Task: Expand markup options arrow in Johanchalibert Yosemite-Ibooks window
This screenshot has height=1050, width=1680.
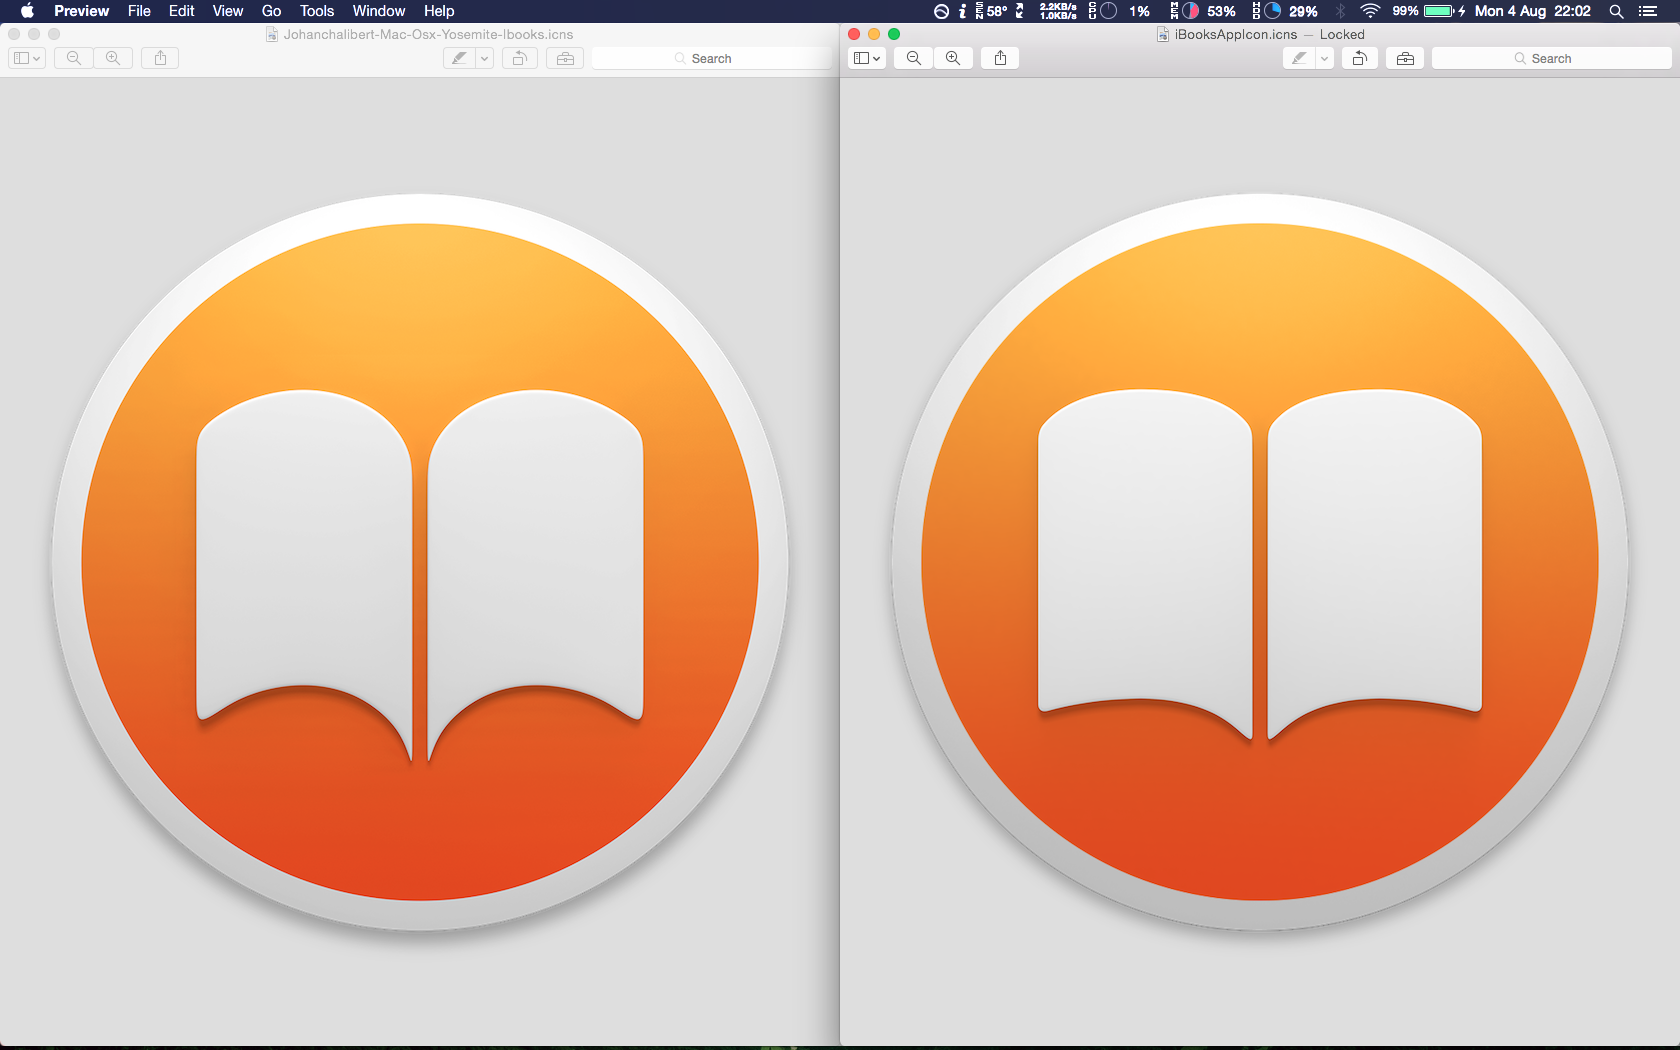Action: pyautogui.click(x=484, y=58)
